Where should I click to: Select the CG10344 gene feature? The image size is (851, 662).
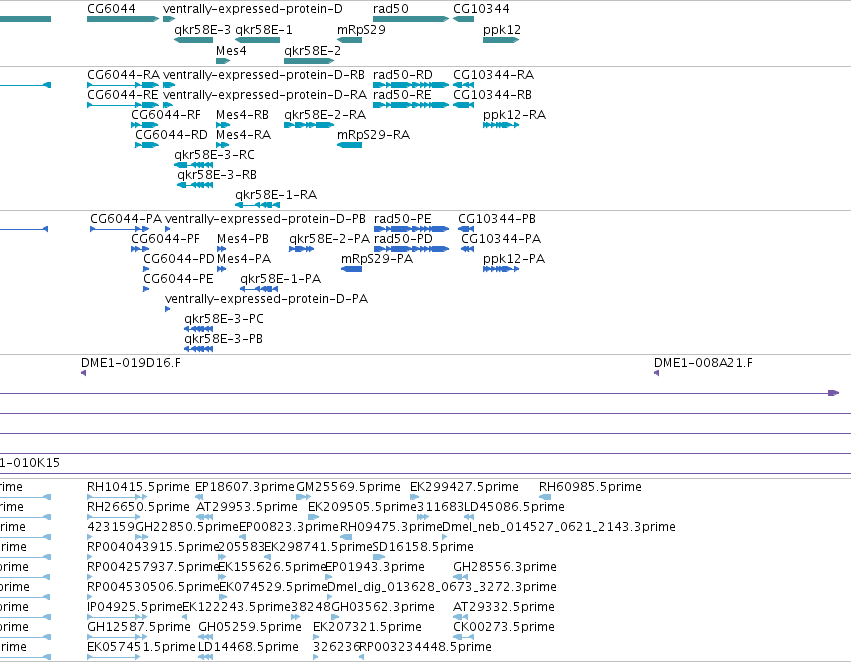463,19
